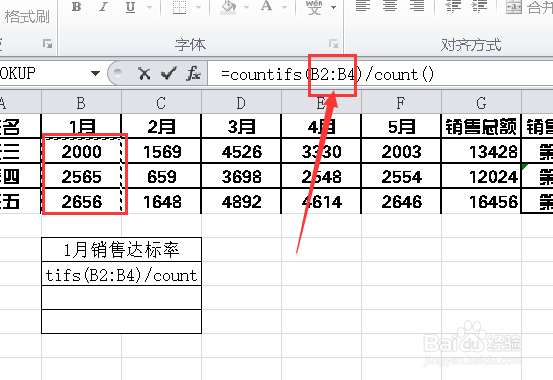Open Name Box dropdown arrow
Viewport: 553px width, 380px height.
(x=95, y=73)
